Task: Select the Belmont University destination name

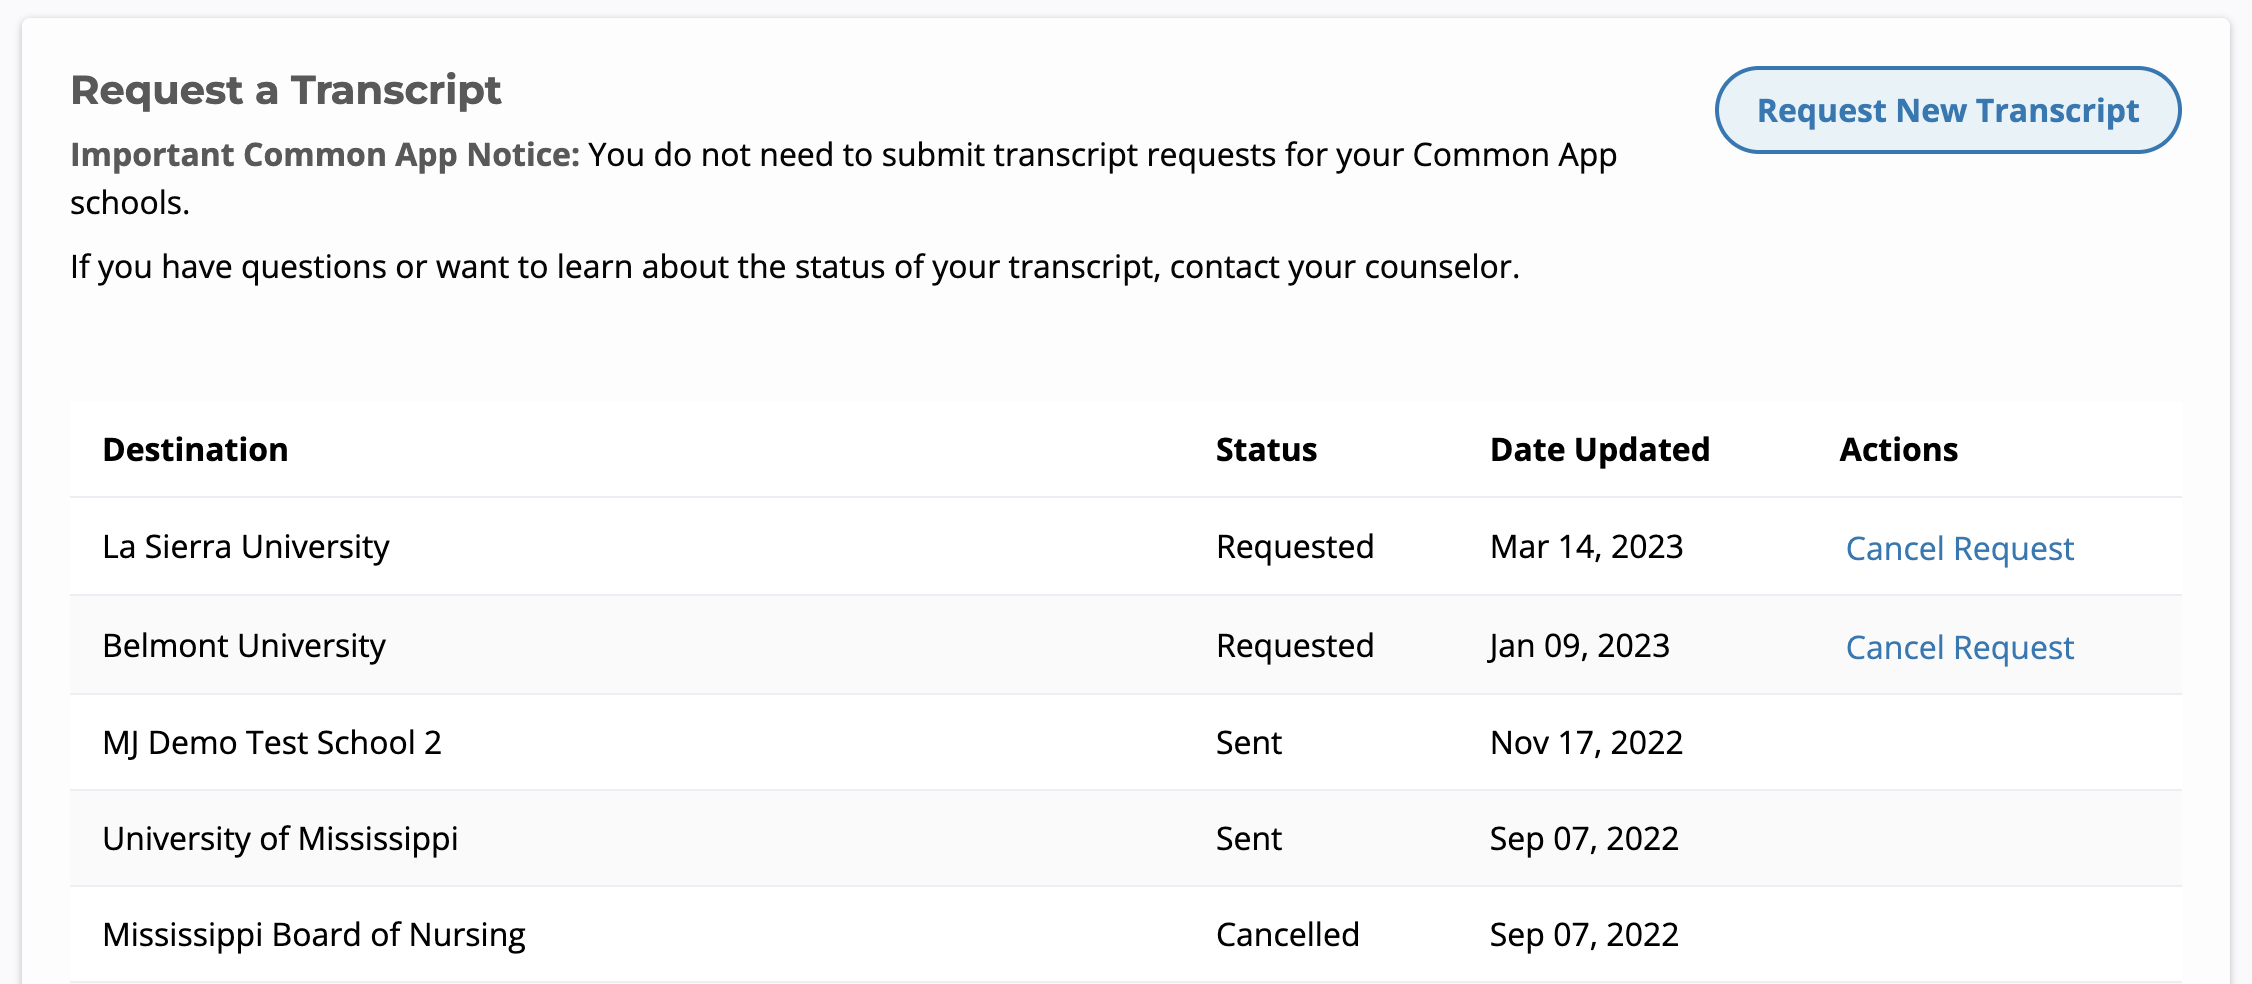Action: pyautogui.click(x=244, y=646)
